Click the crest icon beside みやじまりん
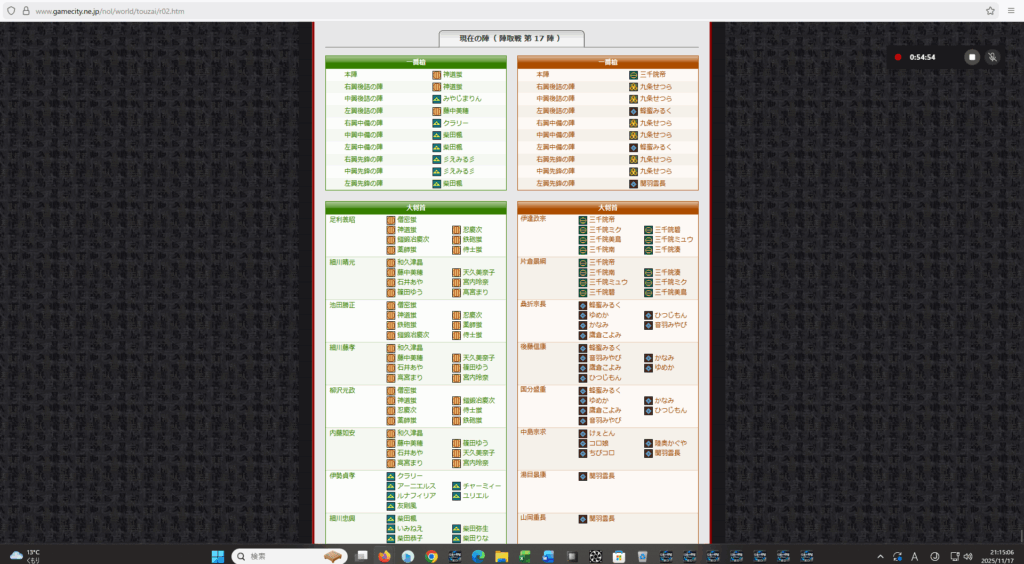This screenshot has width=1024, height=564. click(437, 99)
